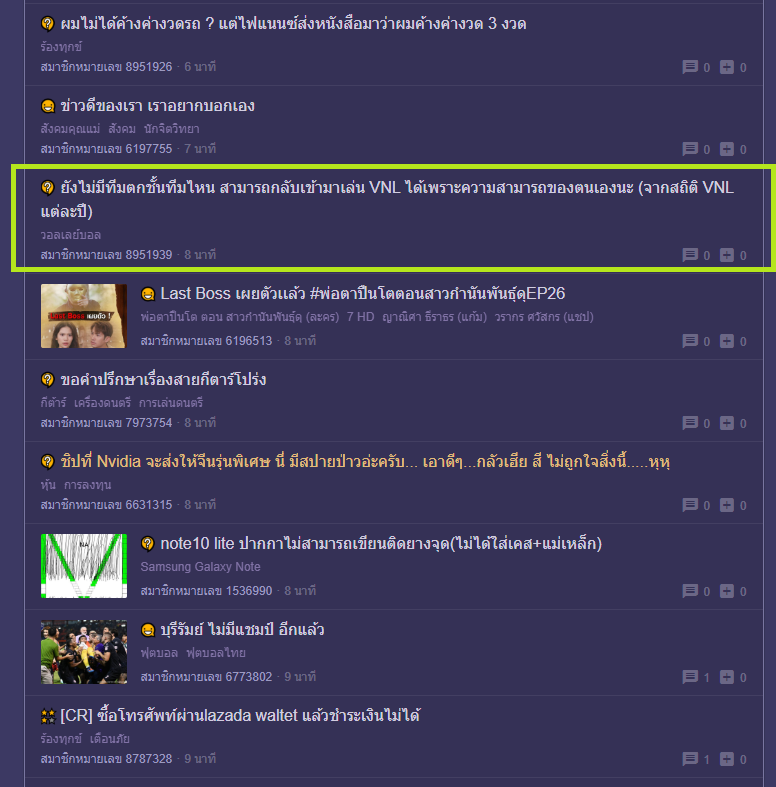Open the VNL volleyball statistics thread title
Image resolution: width=776 pixels, height=787 pixels.
point(387,199)
